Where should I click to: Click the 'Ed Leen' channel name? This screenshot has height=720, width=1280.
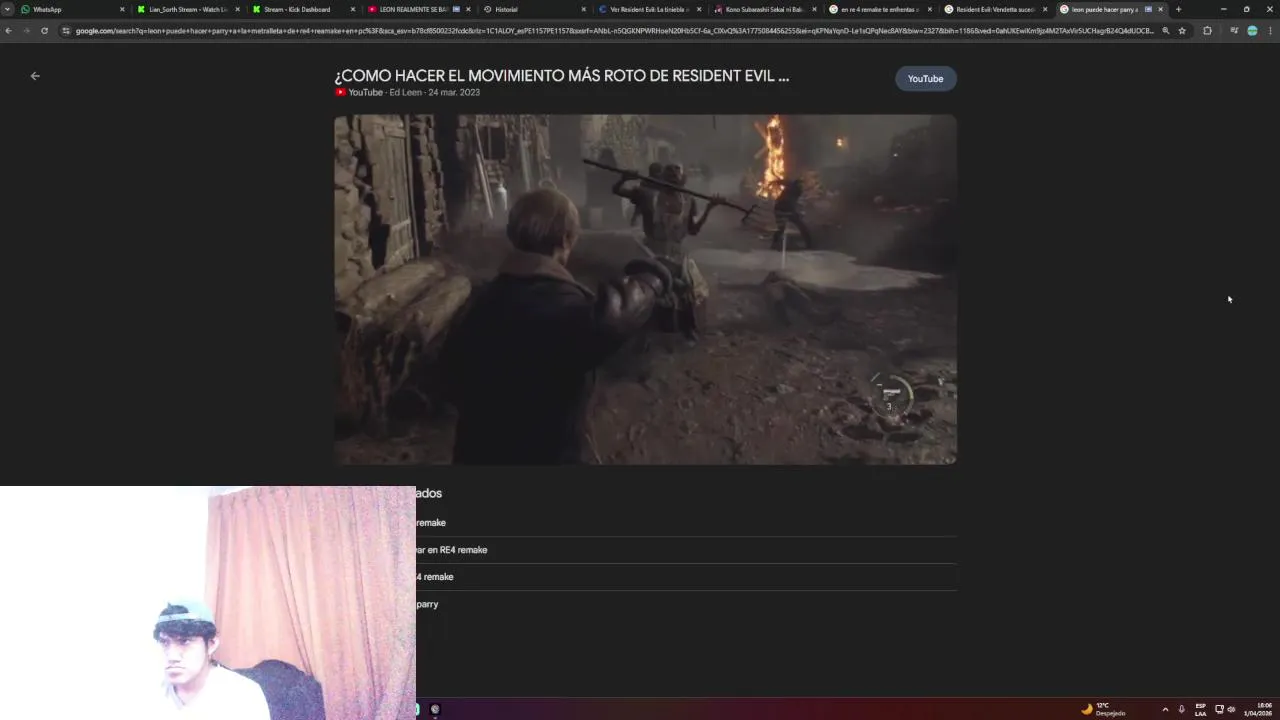point(405,92)
